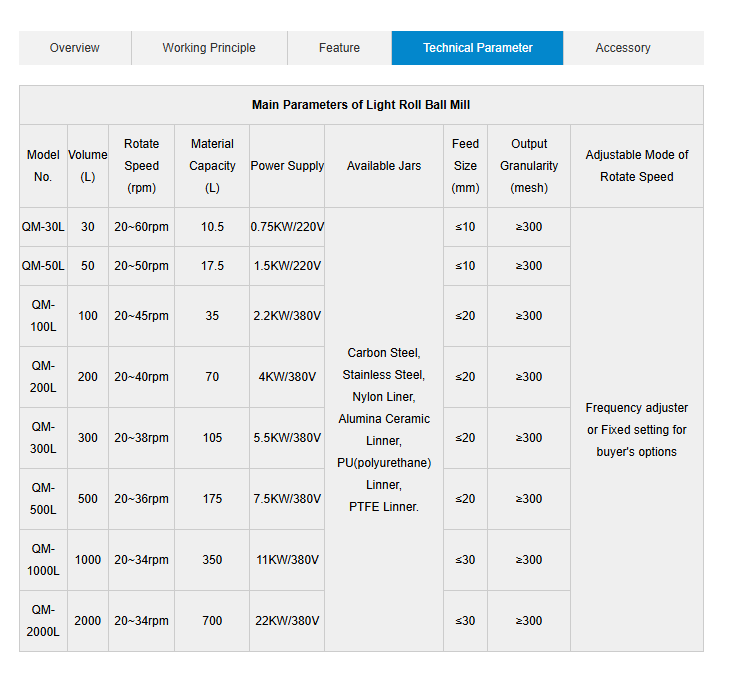Click the Material Capacity column header
Viewport: 744px width, 687px height.
pos(212,166)
